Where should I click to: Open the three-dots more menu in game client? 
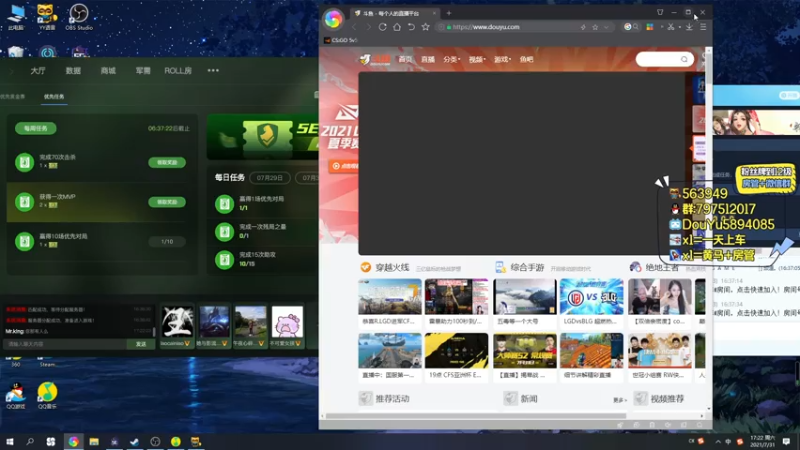[x=213, y=70]
